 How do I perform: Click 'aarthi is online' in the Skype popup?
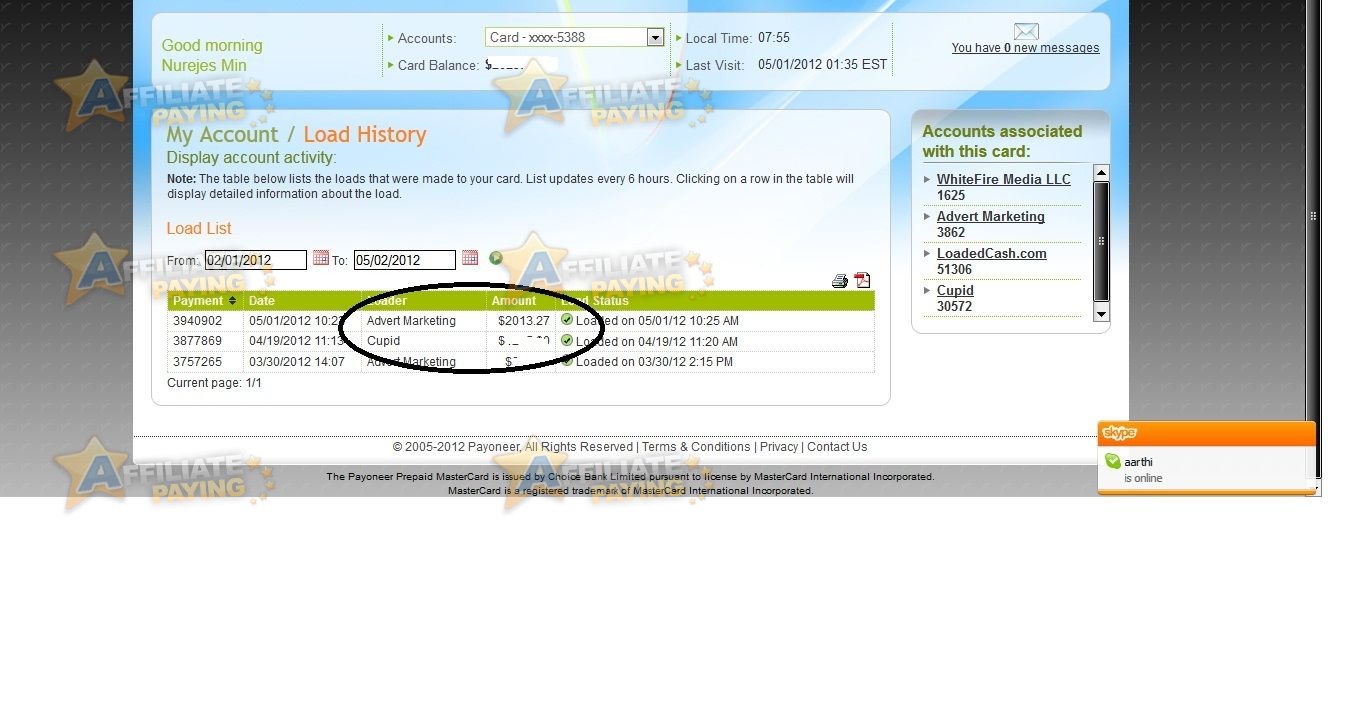pos(1143,470)
